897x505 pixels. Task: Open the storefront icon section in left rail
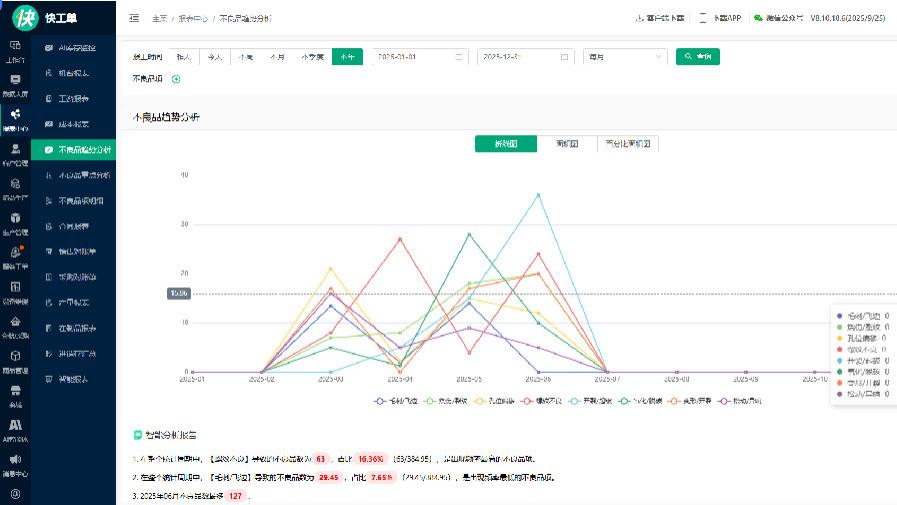coord(15,391)
